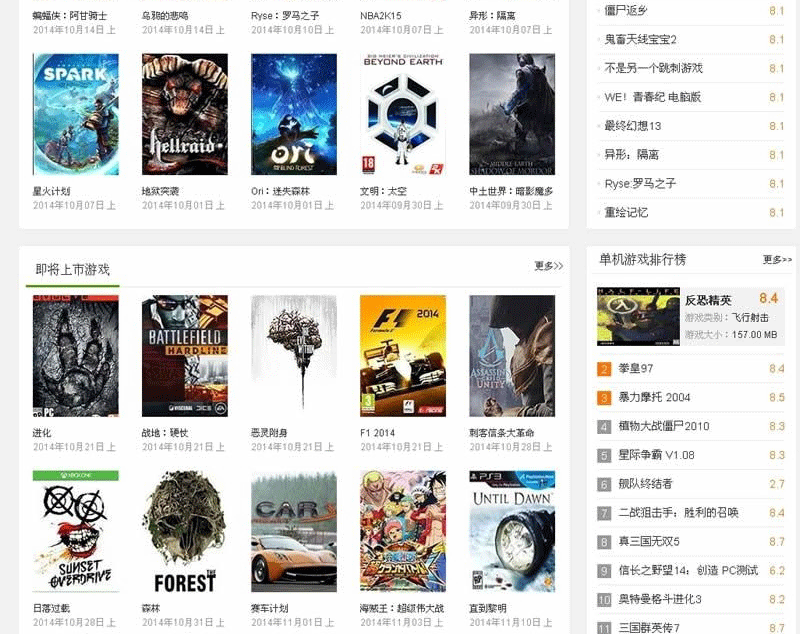This screenshot has height=634, width=800.
Task: Open the Ori:迷失森林 title link
Action: (281, 191)
